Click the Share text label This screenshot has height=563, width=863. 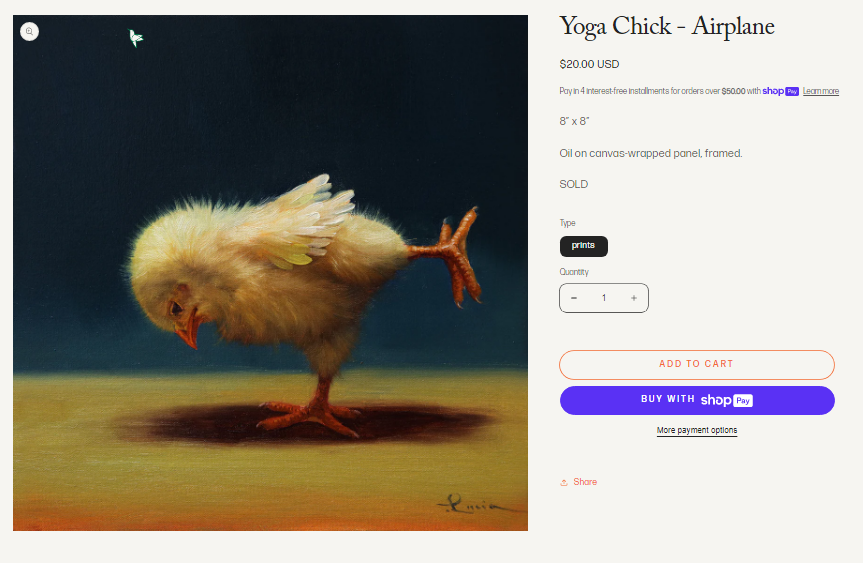click(x=585, y=482)
